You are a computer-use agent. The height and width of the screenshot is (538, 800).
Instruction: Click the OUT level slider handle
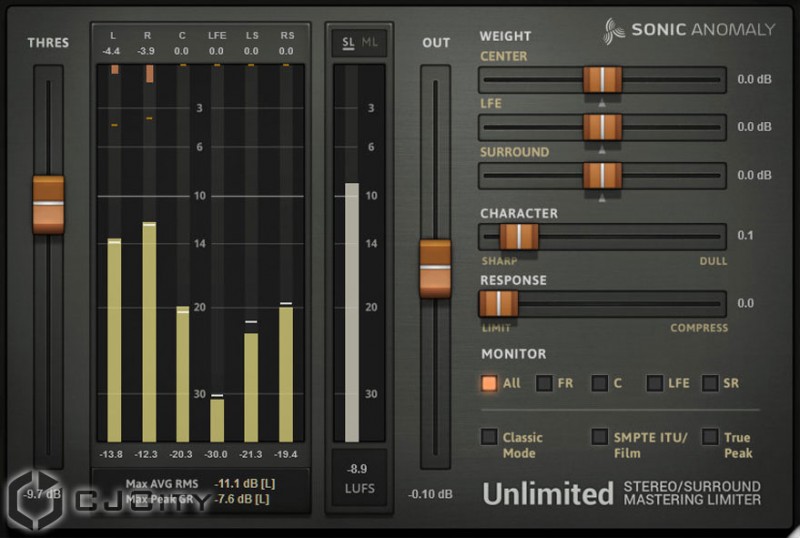(x=435, y=268)
